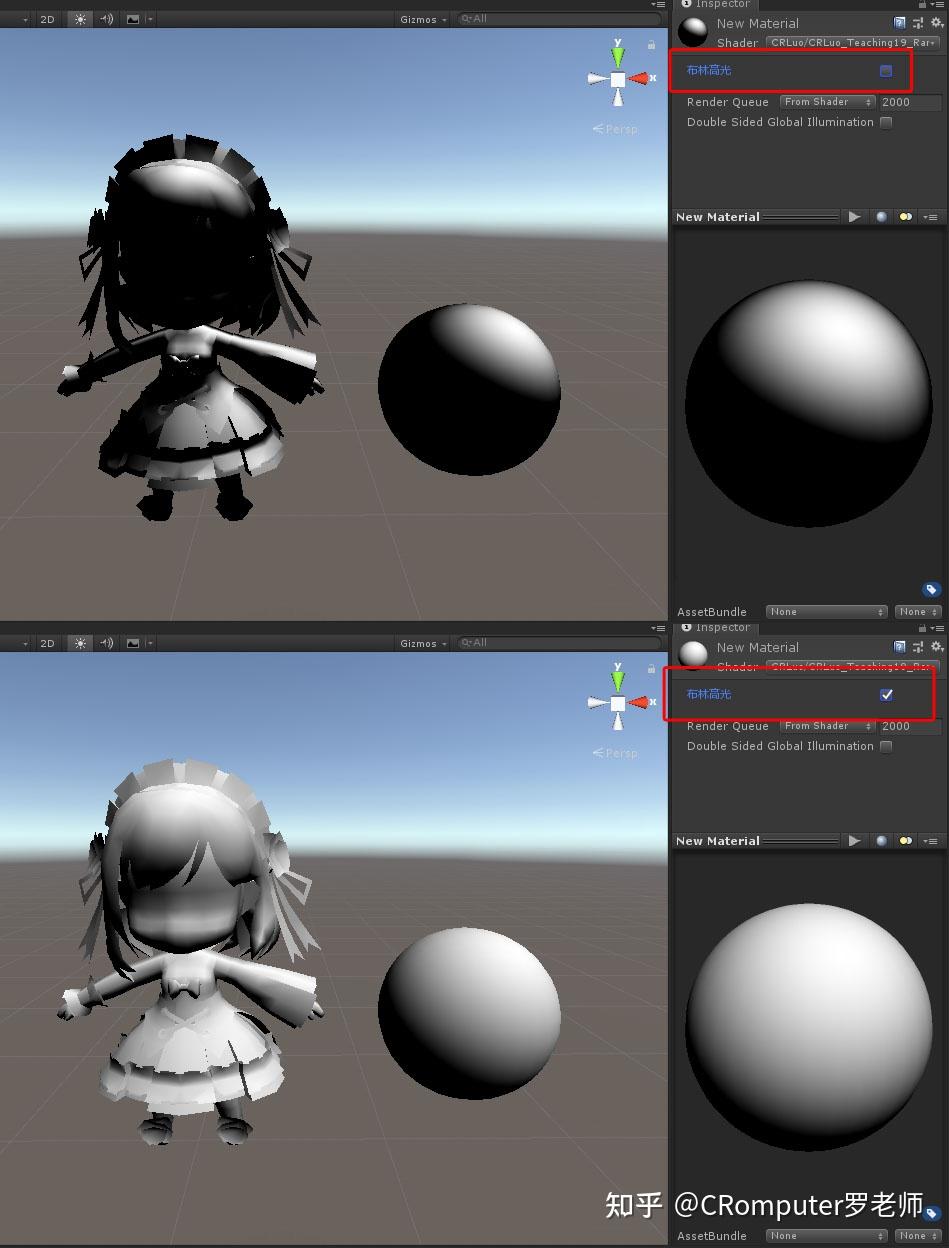
Task: Open the Shader dropdown showing CRLuo_Teaching19
Action: tap(851, 42)
